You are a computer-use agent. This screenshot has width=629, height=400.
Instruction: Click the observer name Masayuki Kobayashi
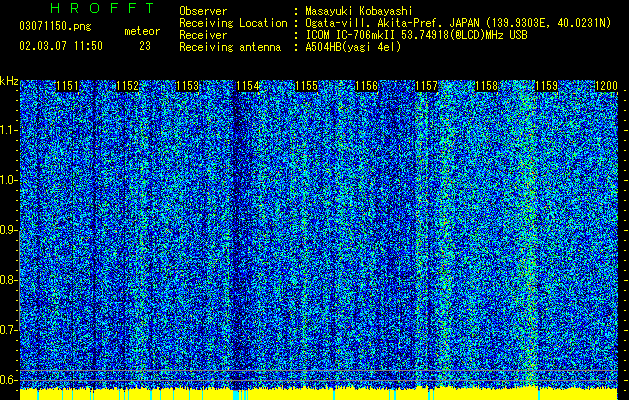coord(359,11)
